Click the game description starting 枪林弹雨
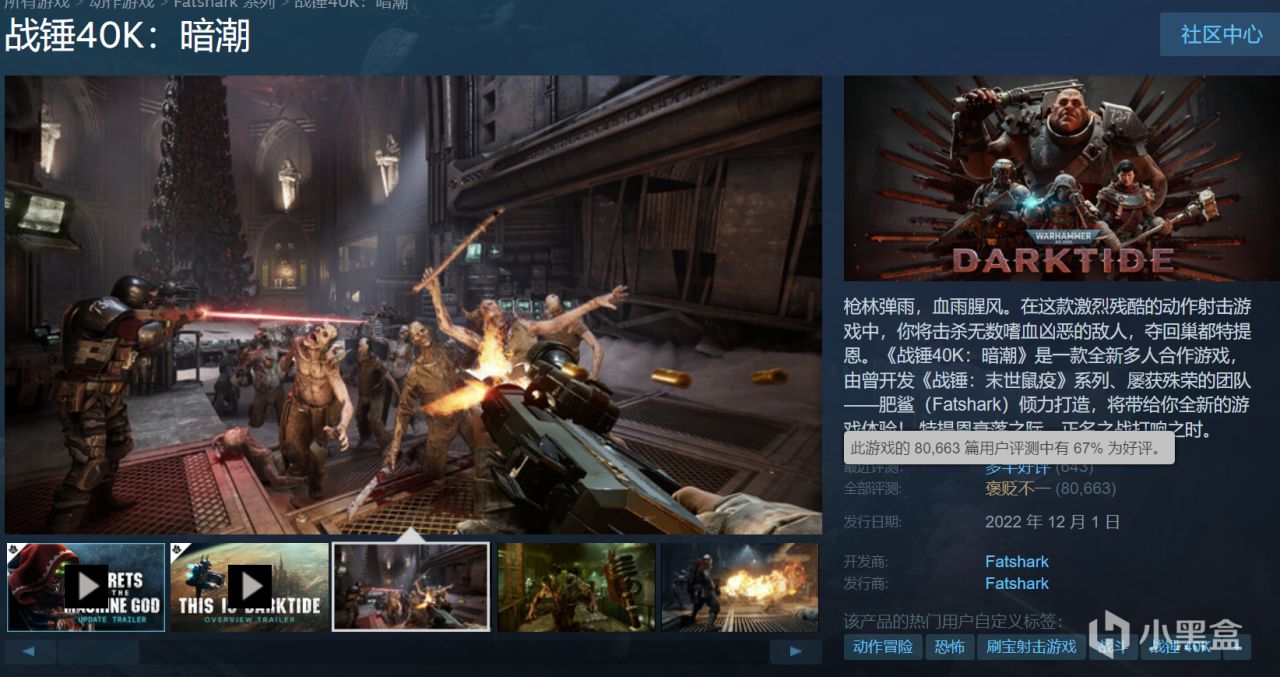Screen dimensions: 1280x677 pyautogui.click(x=1048, y=368)
